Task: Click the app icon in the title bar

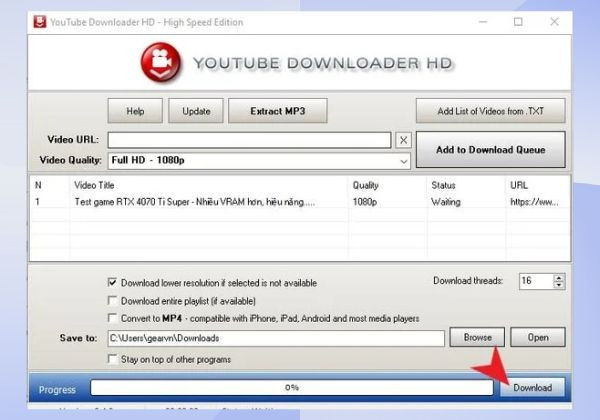Action: [39, 22]
